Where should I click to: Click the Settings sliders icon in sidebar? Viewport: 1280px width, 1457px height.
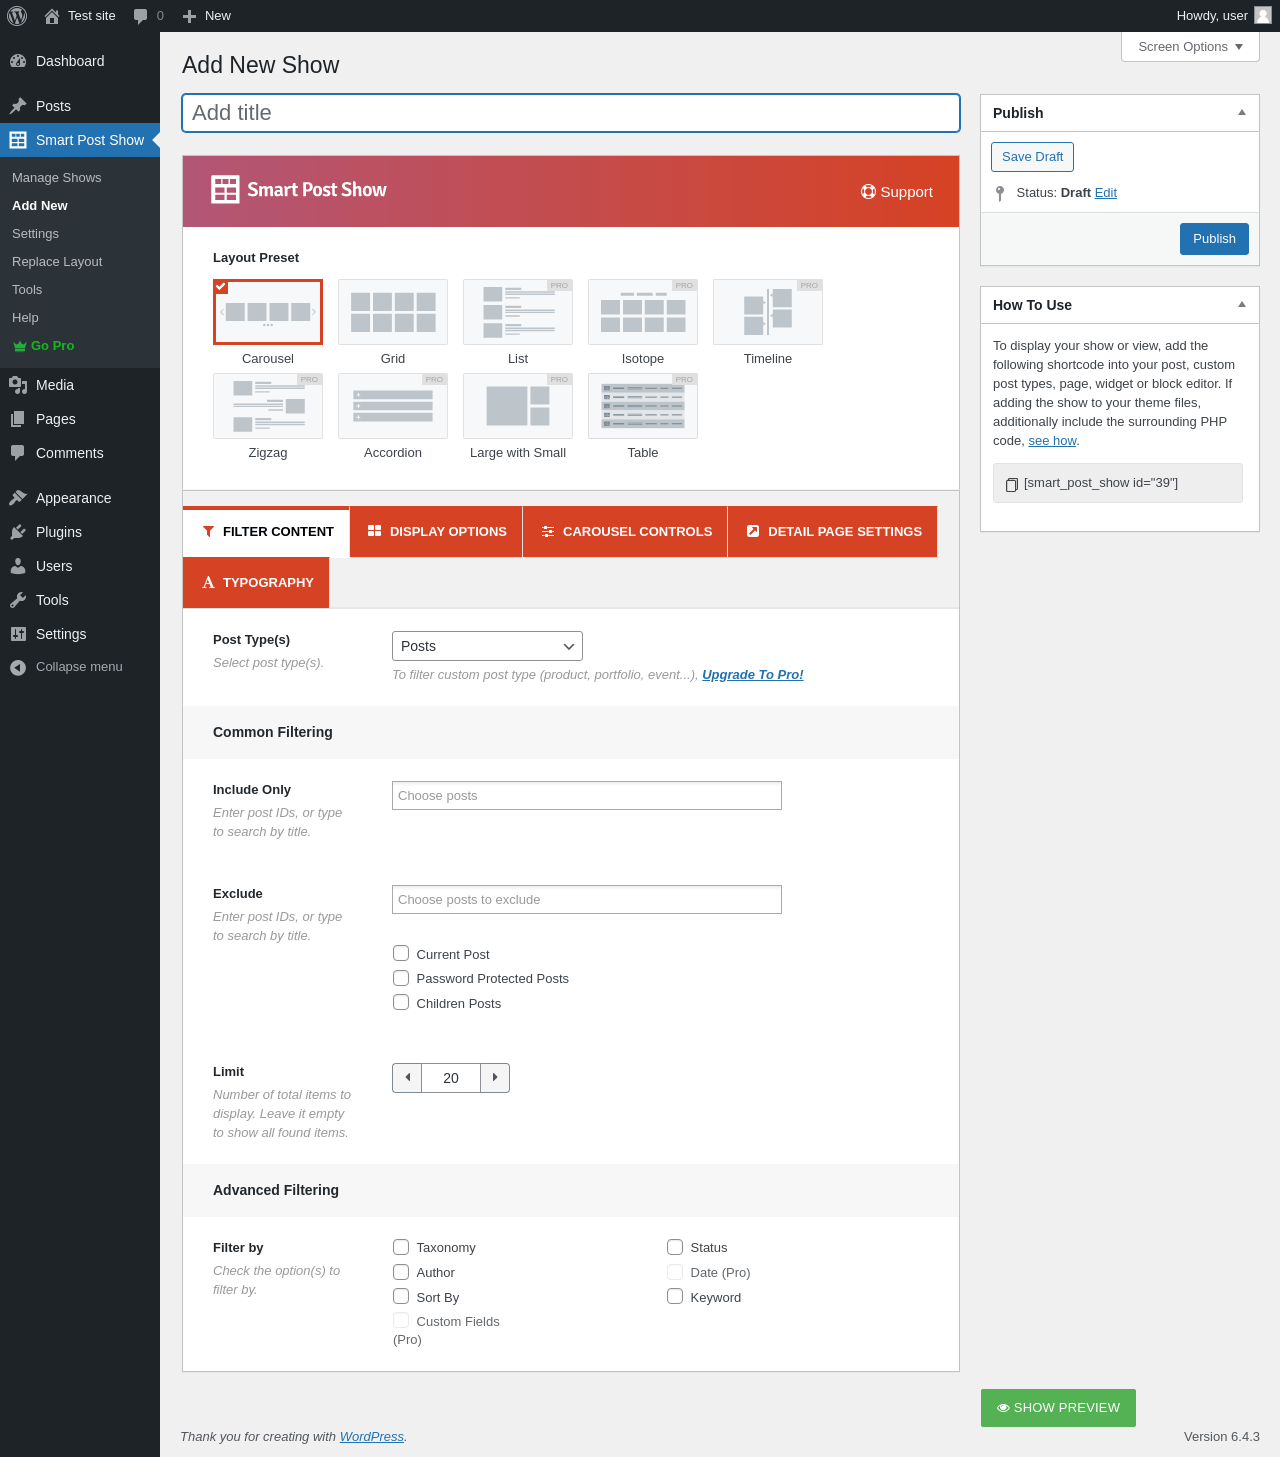(18, 634)
